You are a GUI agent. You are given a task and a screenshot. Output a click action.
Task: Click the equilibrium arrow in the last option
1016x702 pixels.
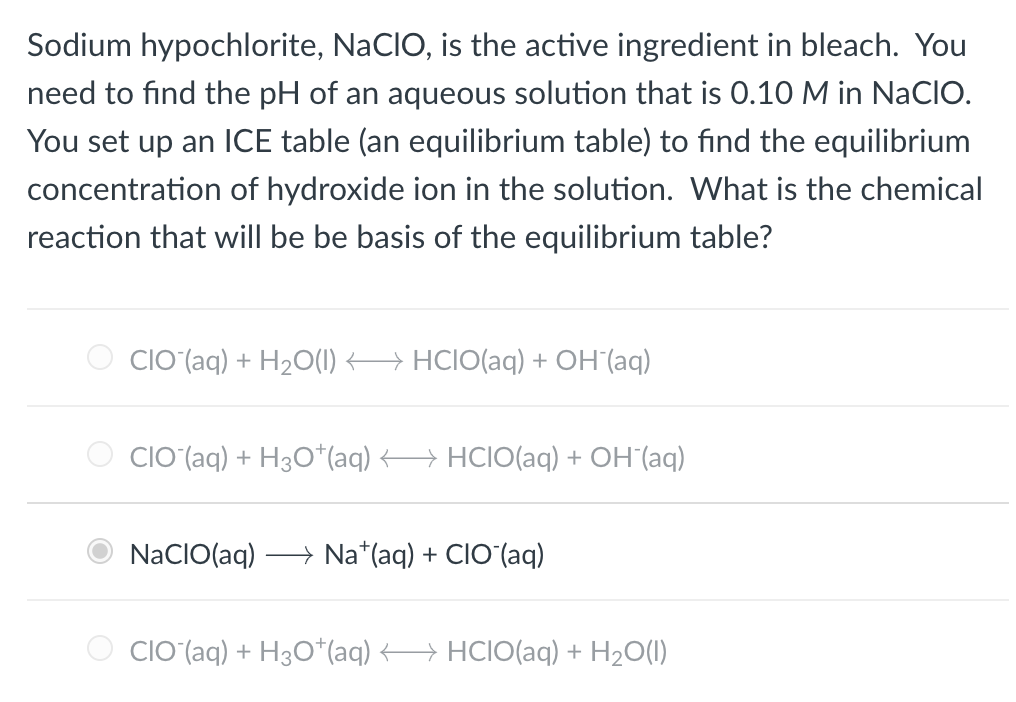[410, 651]
